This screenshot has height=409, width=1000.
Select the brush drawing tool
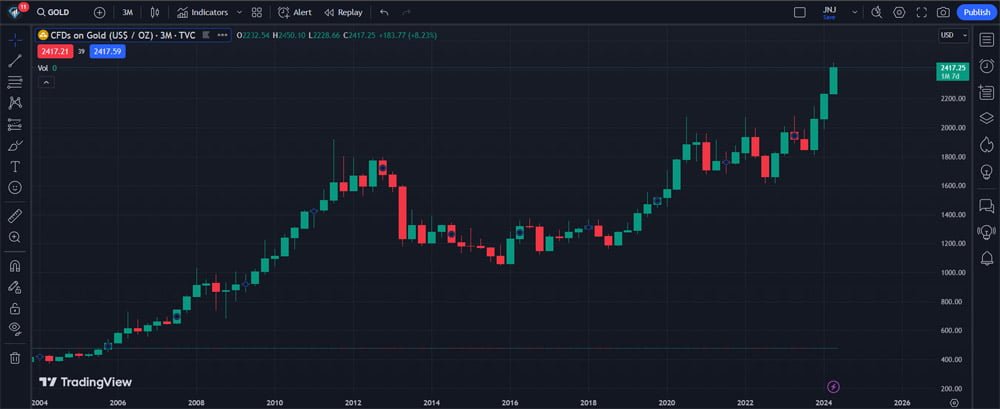click(15, 145)
